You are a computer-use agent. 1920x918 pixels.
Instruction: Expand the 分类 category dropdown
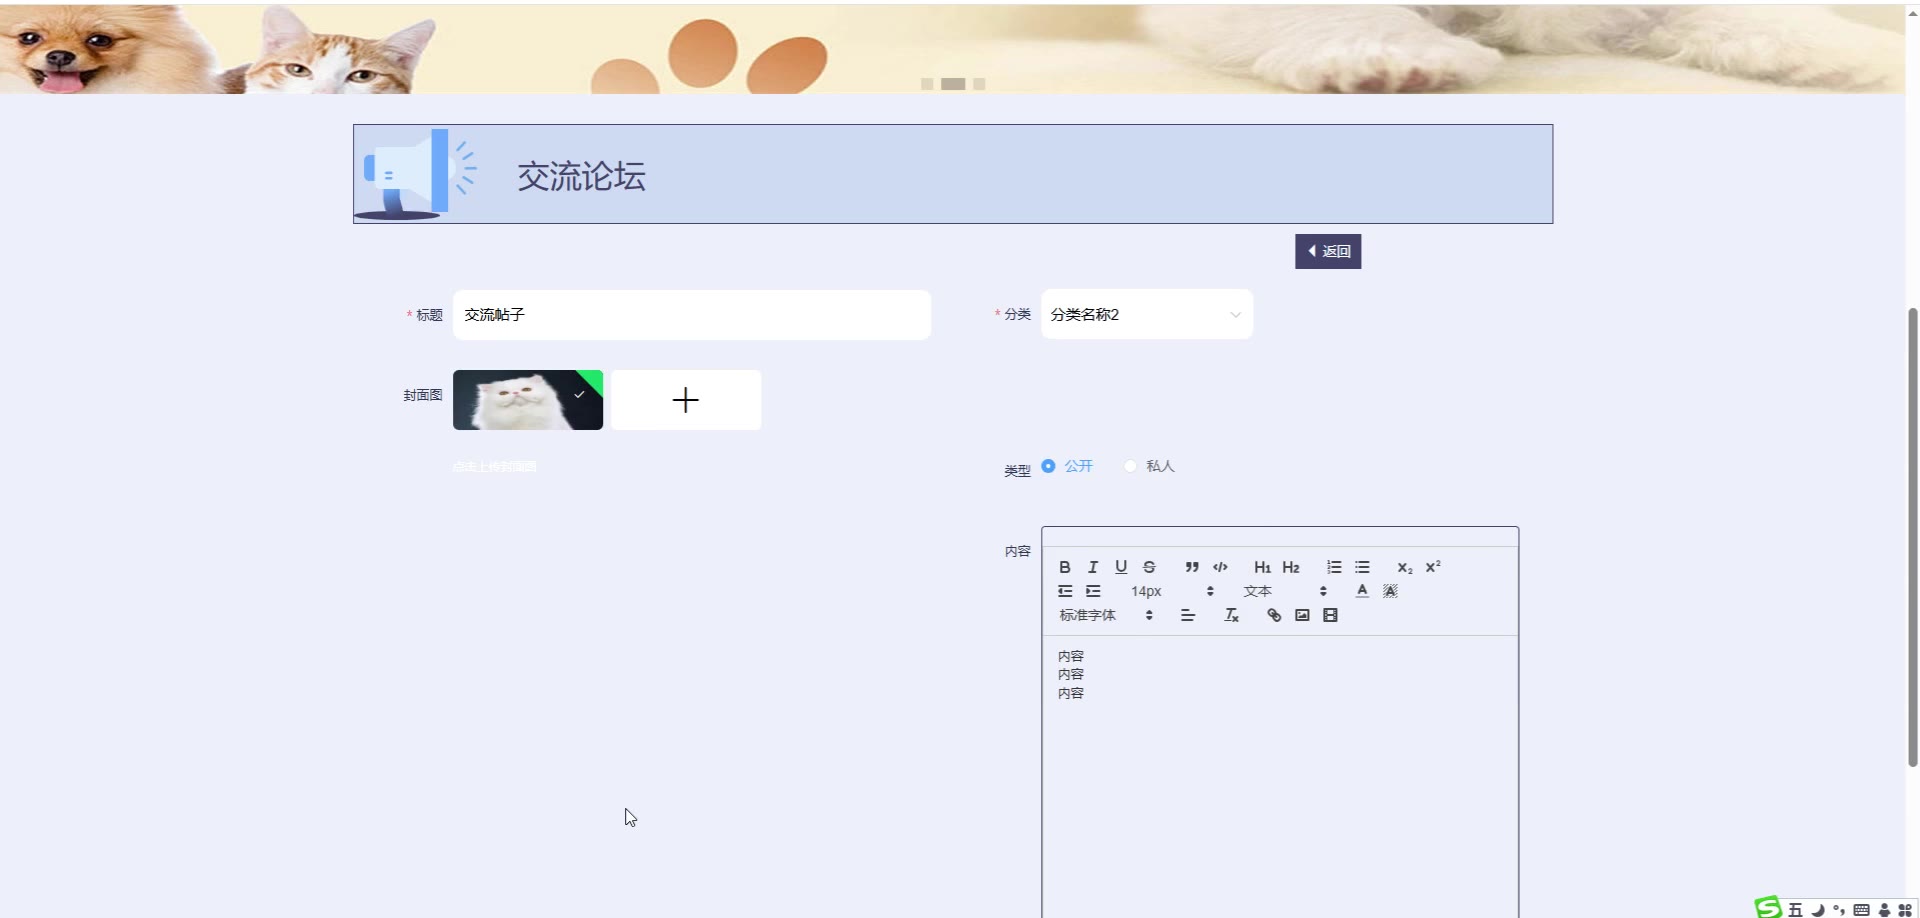(x=1147, y=314)
